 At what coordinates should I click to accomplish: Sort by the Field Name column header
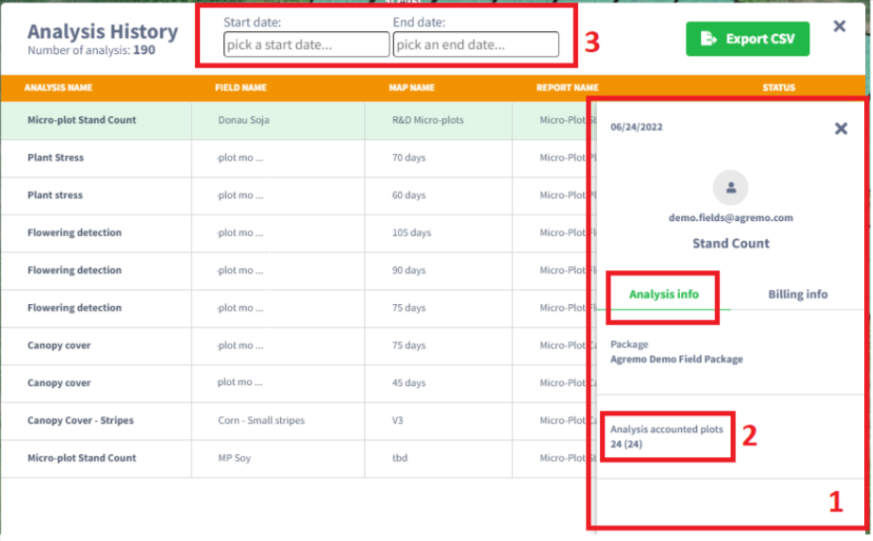point(240,88)
